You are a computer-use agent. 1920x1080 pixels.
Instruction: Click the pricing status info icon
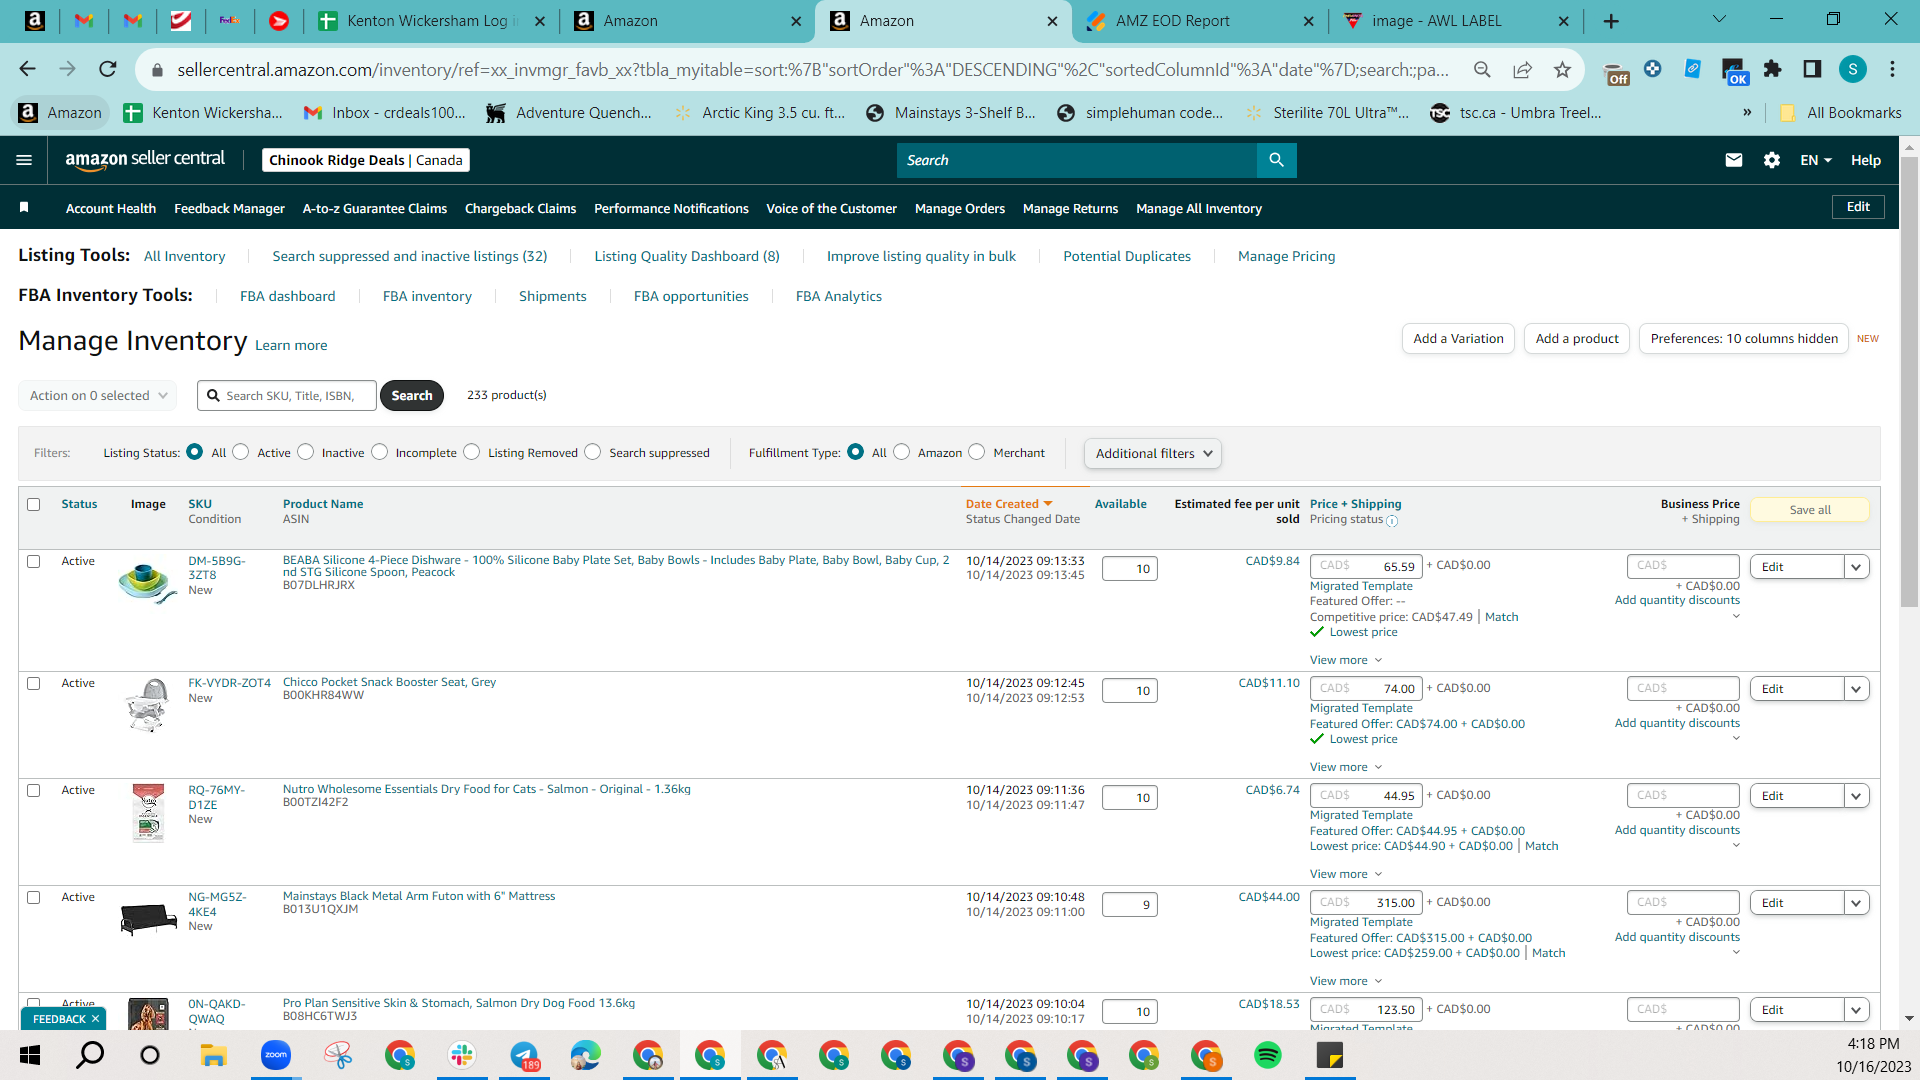[x=1392, y=521]
